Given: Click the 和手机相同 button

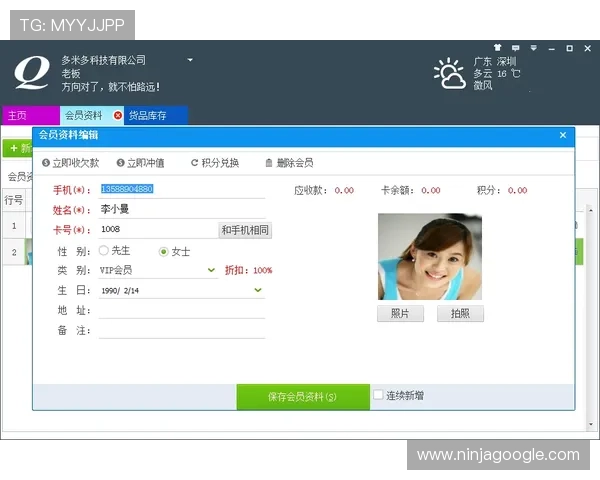Looking at the screenshot, I should tap(245, 230).
